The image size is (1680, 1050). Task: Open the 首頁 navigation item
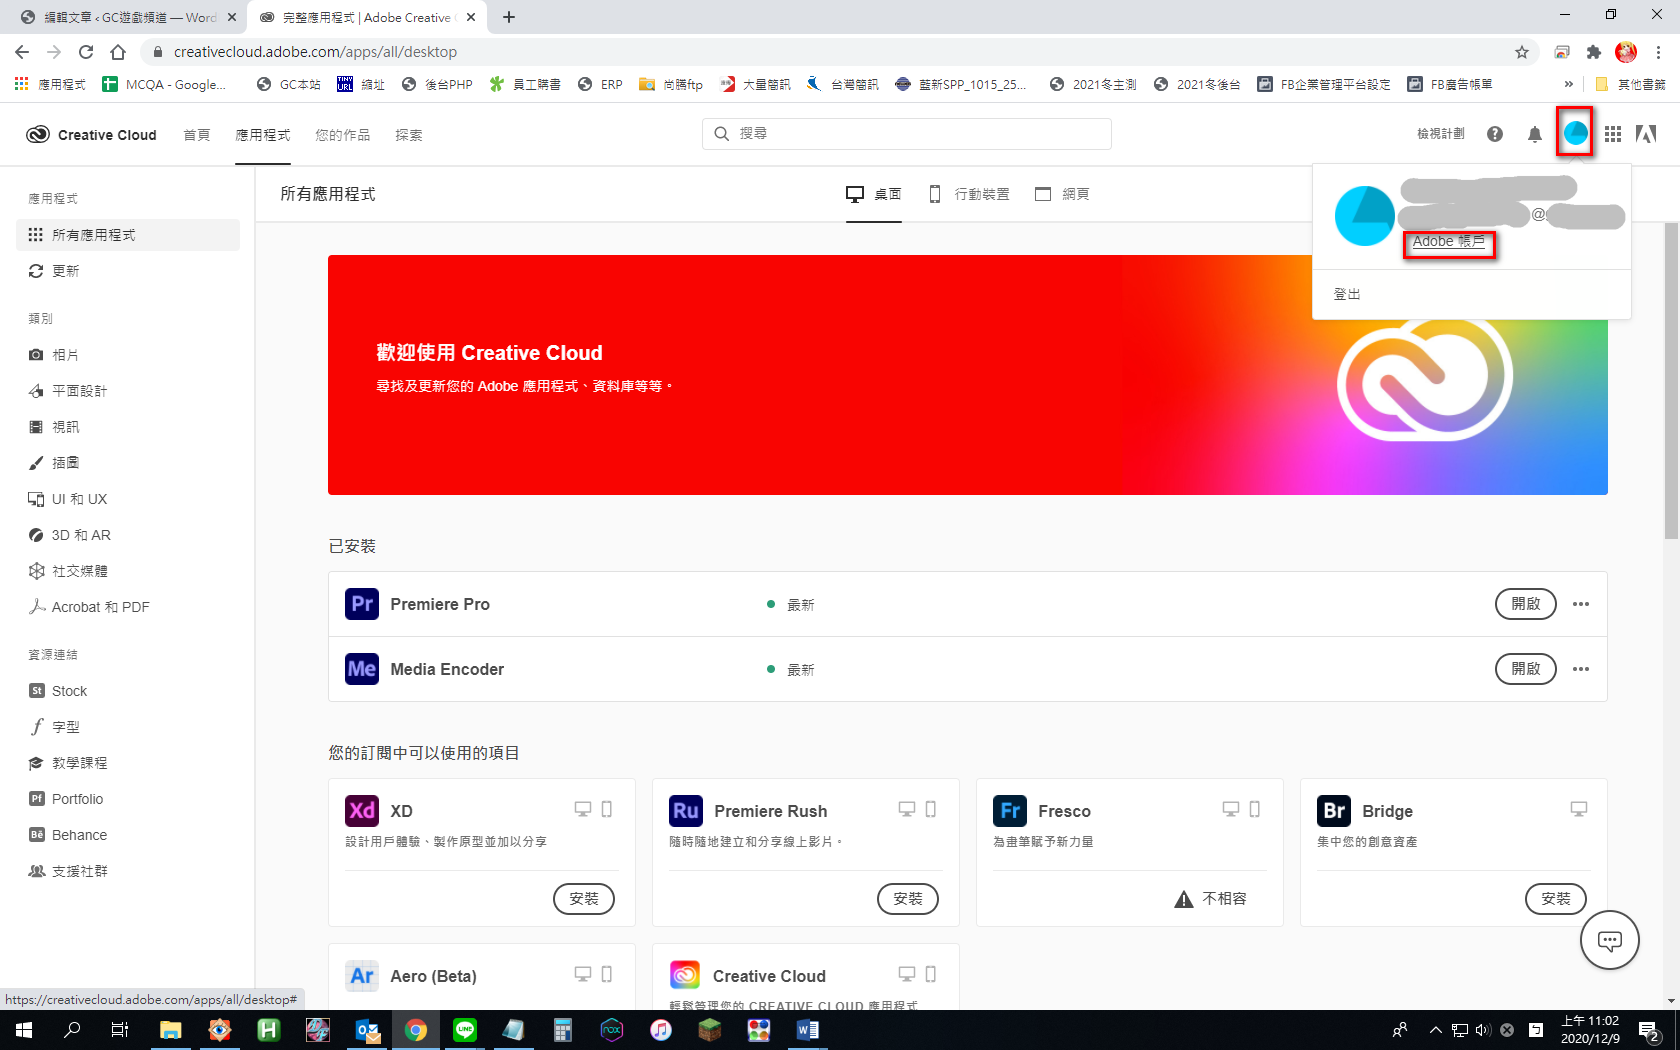(197, 135)
